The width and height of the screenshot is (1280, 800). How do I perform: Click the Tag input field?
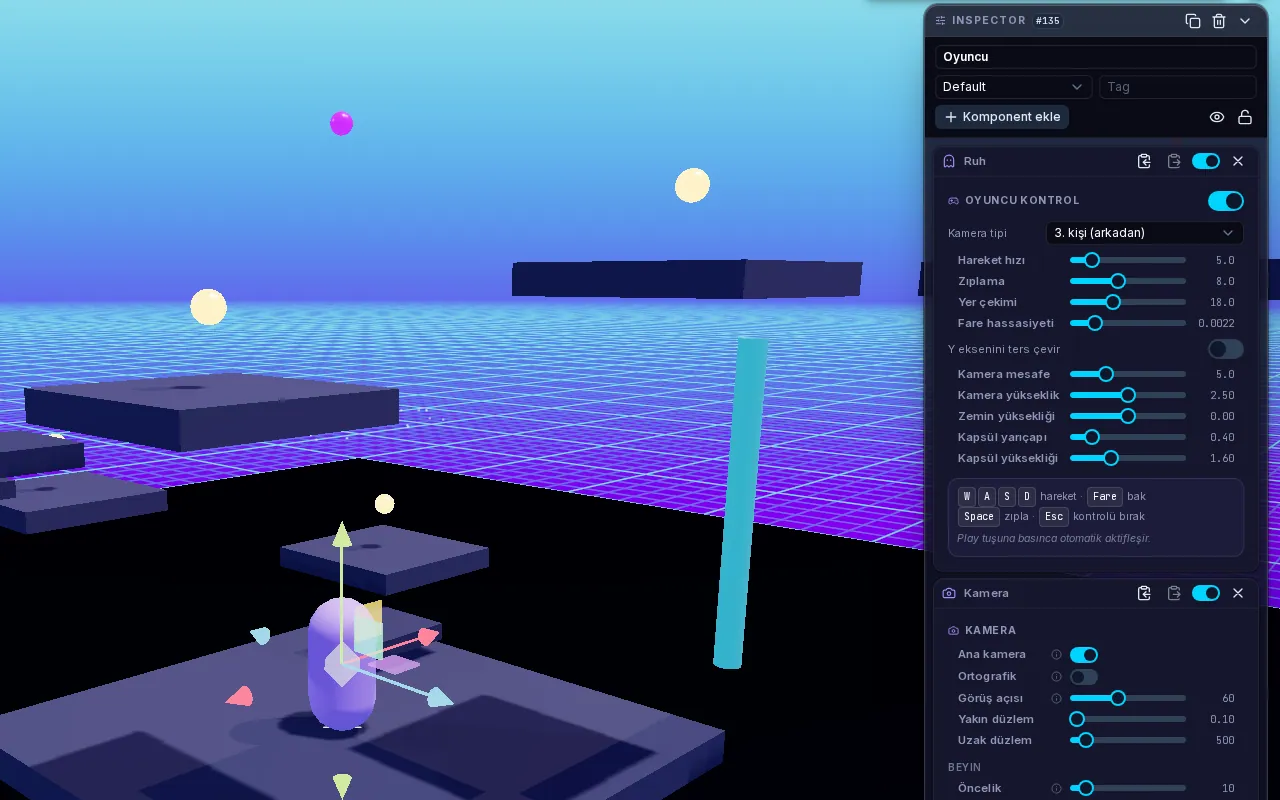(1178, 87)
